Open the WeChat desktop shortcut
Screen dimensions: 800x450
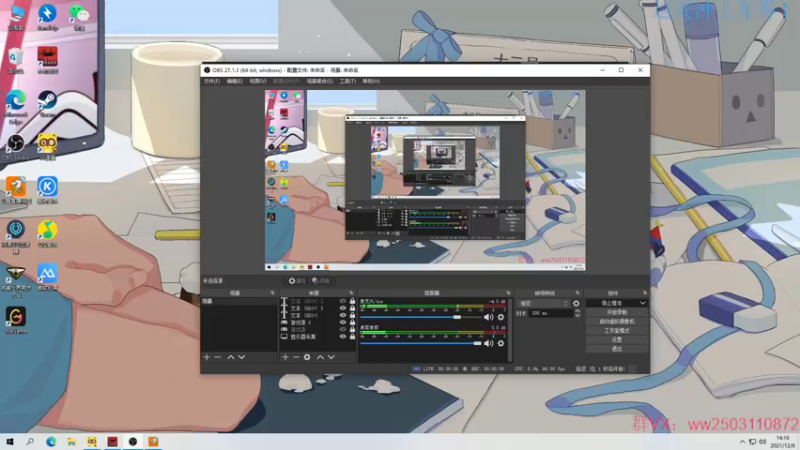(79, 17)
